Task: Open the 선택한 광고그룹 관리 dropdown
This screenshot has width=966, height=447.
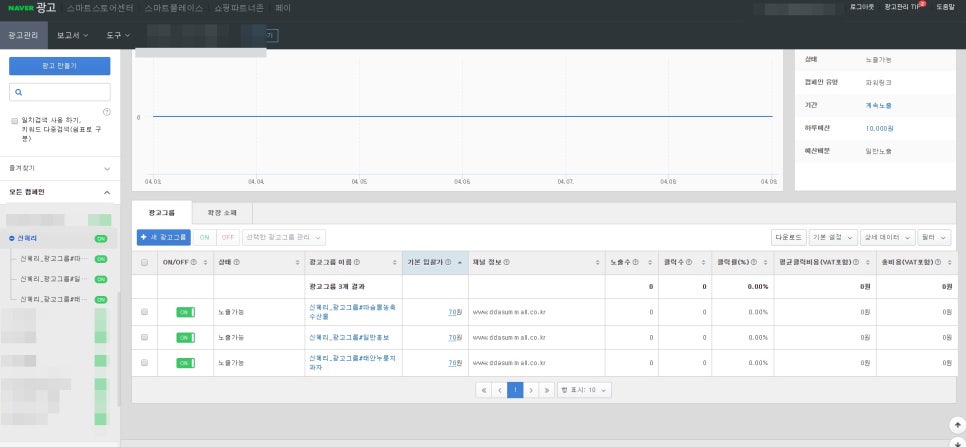Action: tap(284, 237)
